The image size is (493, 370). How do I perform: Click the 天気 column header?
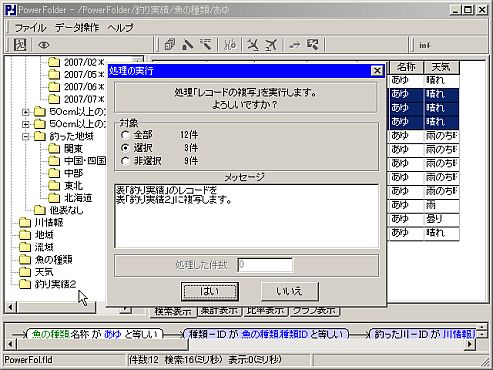point(441,67)
